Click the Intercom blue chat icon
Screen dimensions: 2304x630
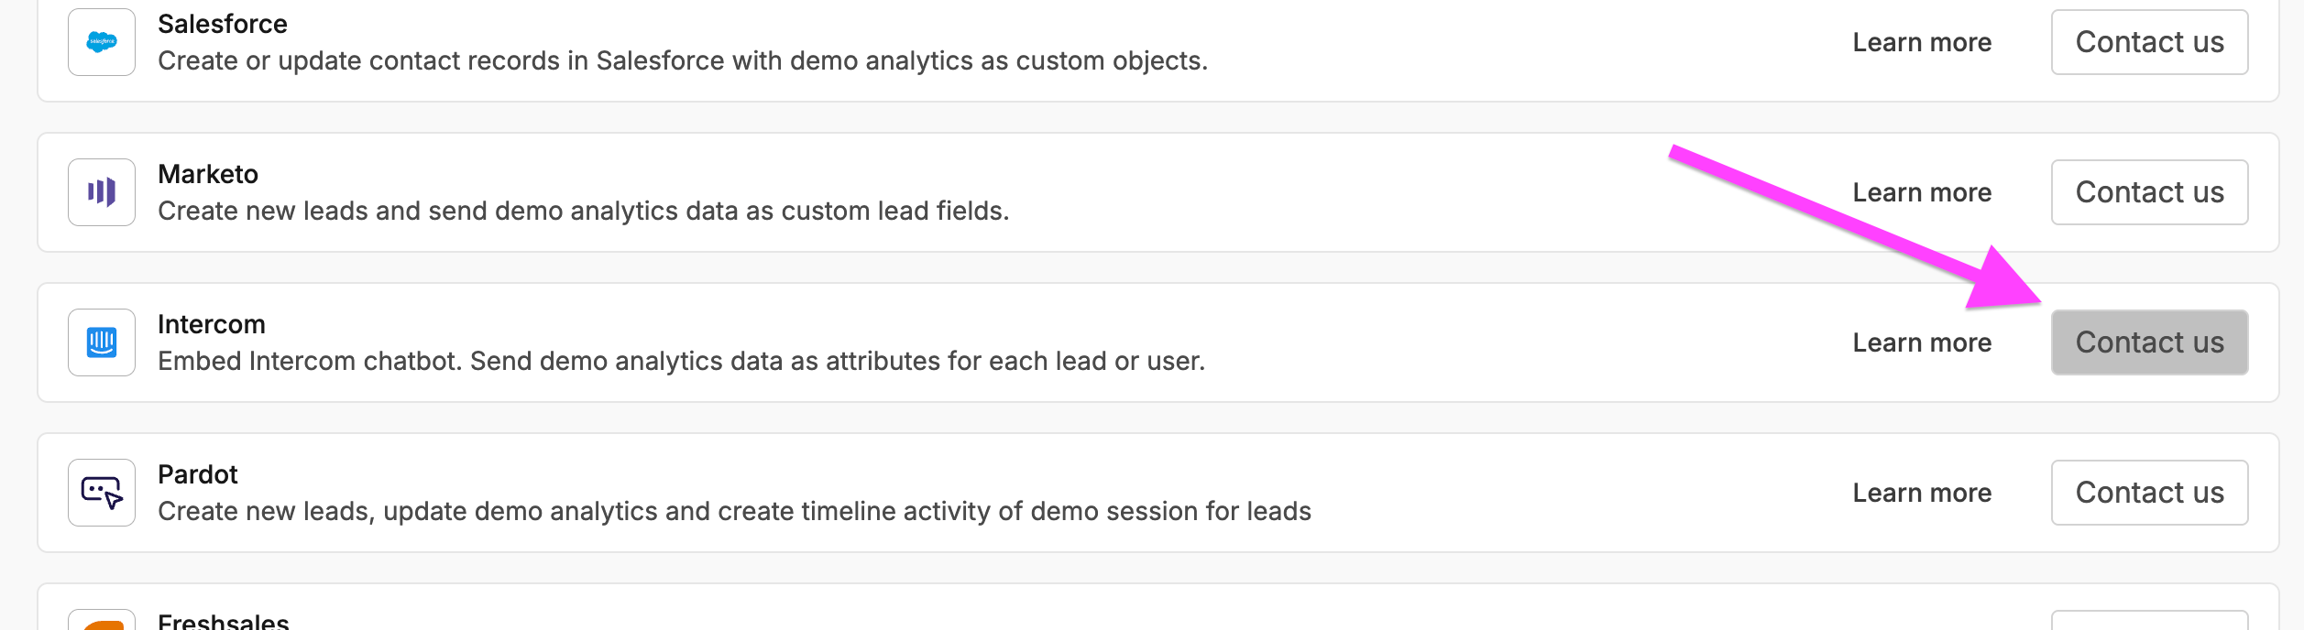pyautogui.click(x=102, y=342)
